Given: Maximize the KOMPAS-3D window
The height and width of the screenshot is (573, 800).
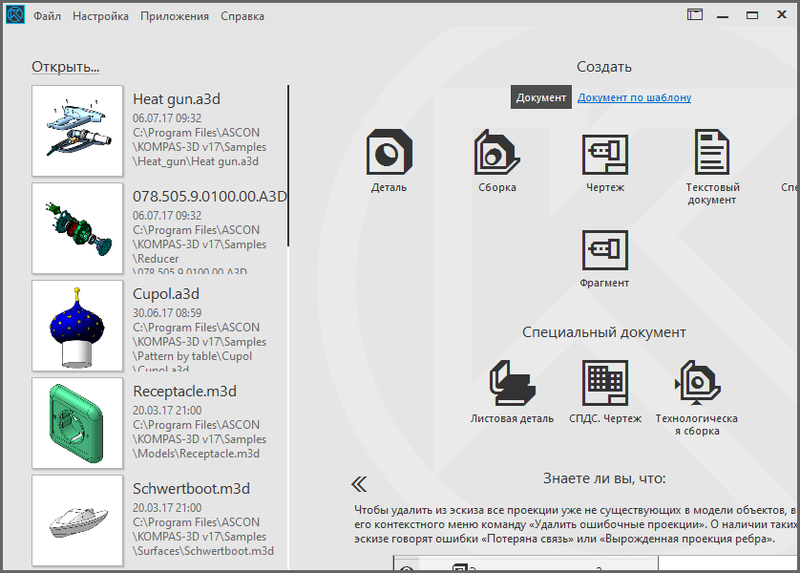Looking at the screenshot, I should pos(752,15).
